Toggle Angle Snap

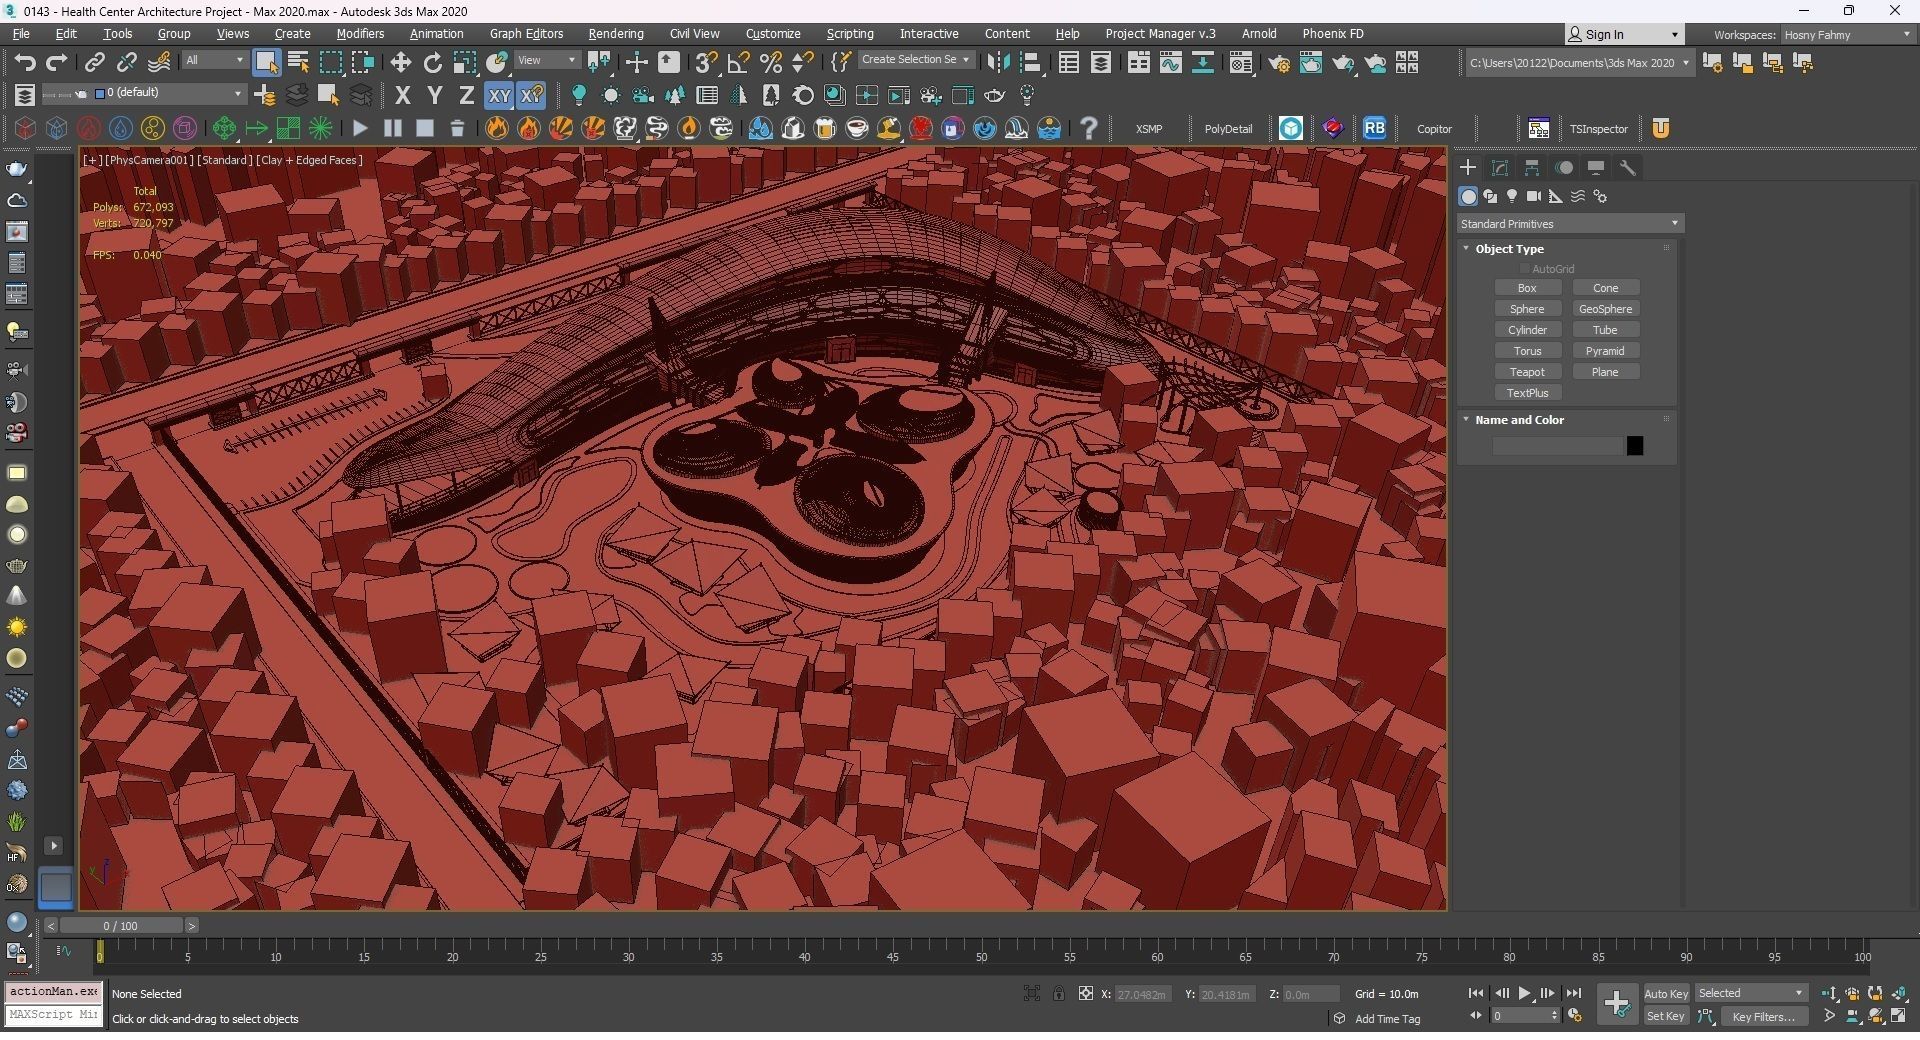point(739,62)
